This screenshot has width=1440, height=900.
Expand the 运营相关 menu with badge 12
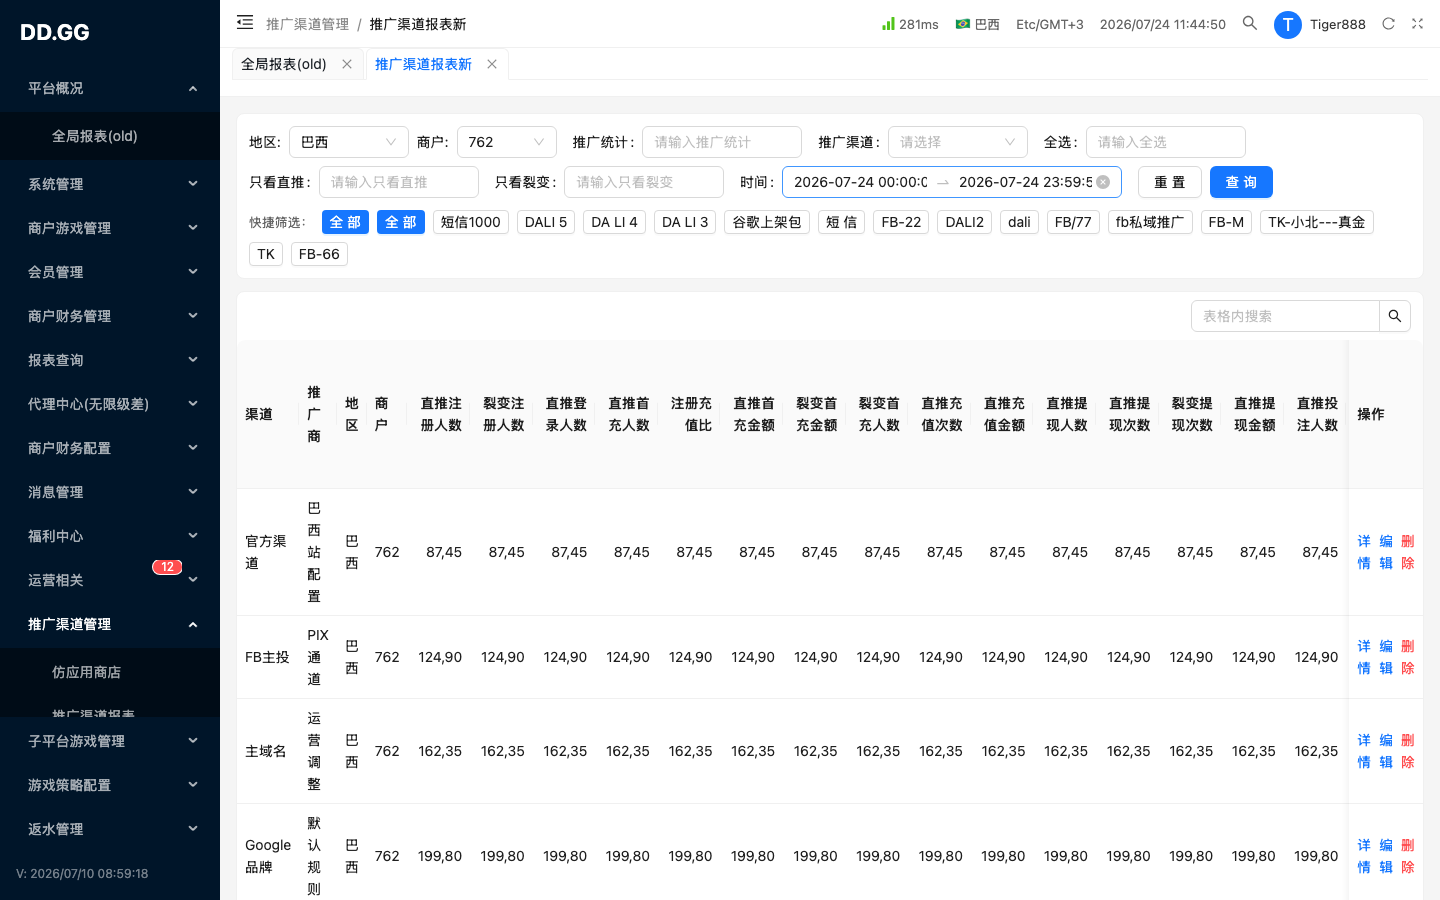pyautogui.click(x=110, y=580)
